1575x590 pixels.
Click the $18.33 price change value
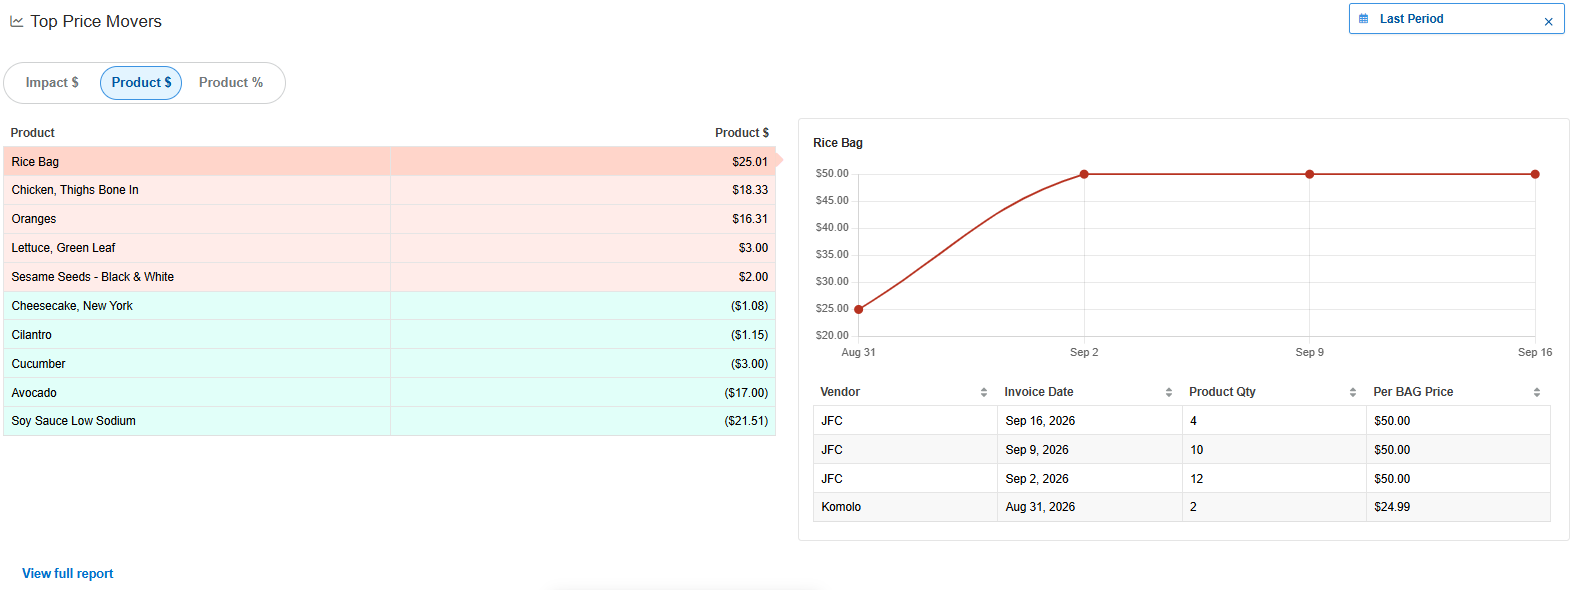coord(750,190)
